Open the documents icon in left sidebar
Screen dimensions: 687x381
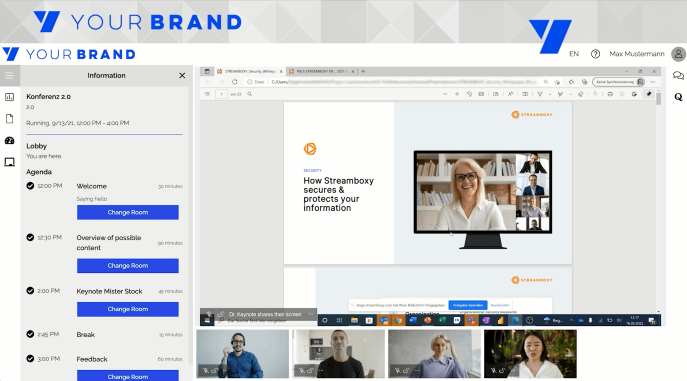tap(9, 119)
